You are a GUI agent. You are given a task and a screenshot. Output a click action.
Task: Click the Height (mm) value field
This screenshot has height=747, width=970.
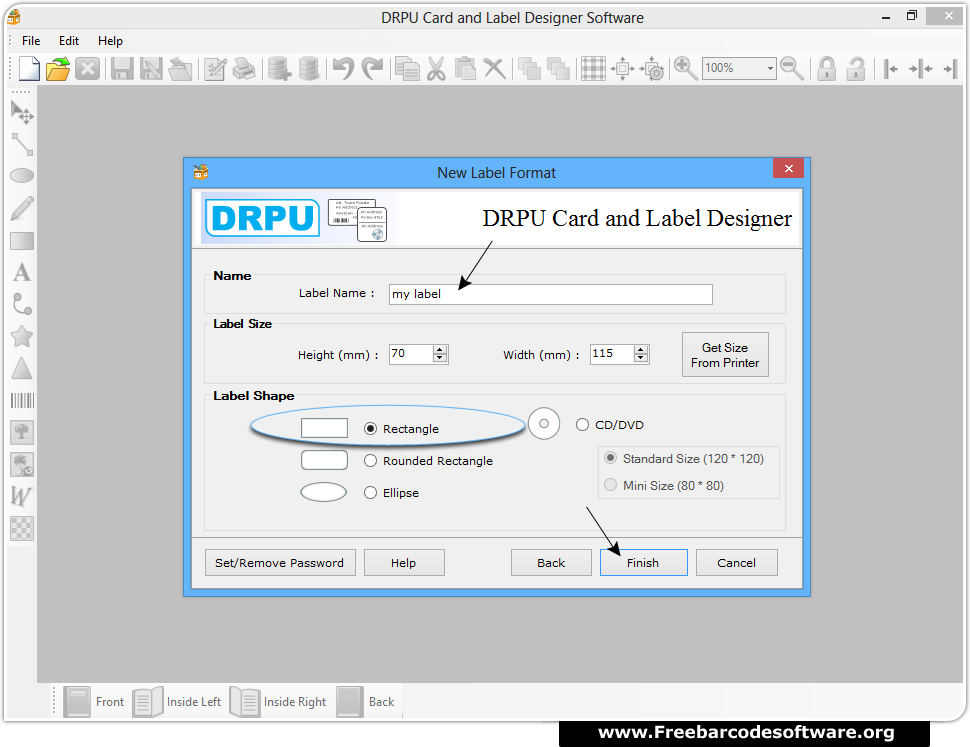point(411,354)
